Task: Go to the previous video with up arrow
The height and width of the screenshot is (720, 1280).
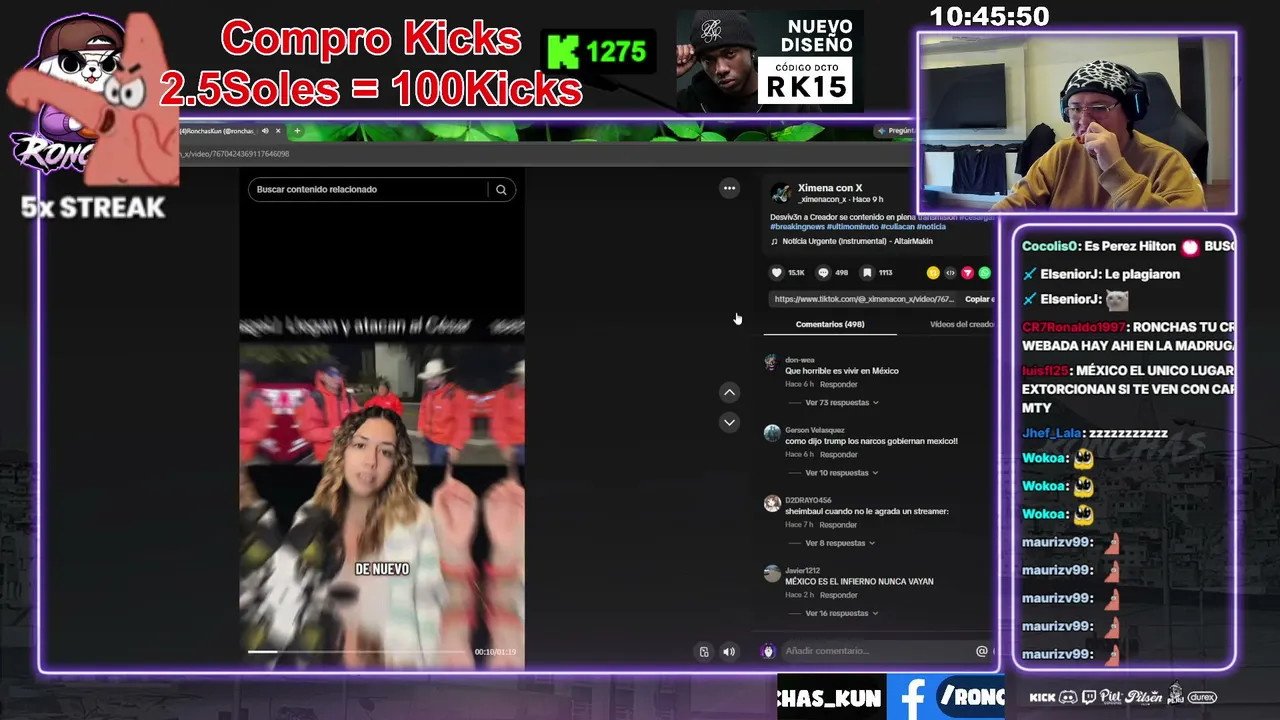Action: tap(729, 393)
